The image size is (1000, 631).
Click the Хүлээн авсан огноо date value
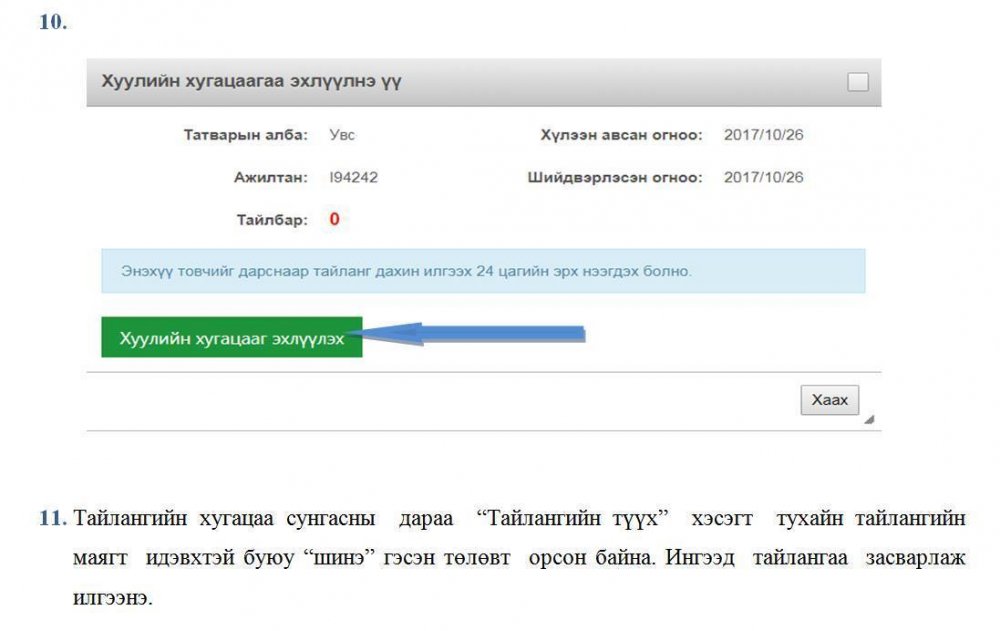(x=763, y=135)
